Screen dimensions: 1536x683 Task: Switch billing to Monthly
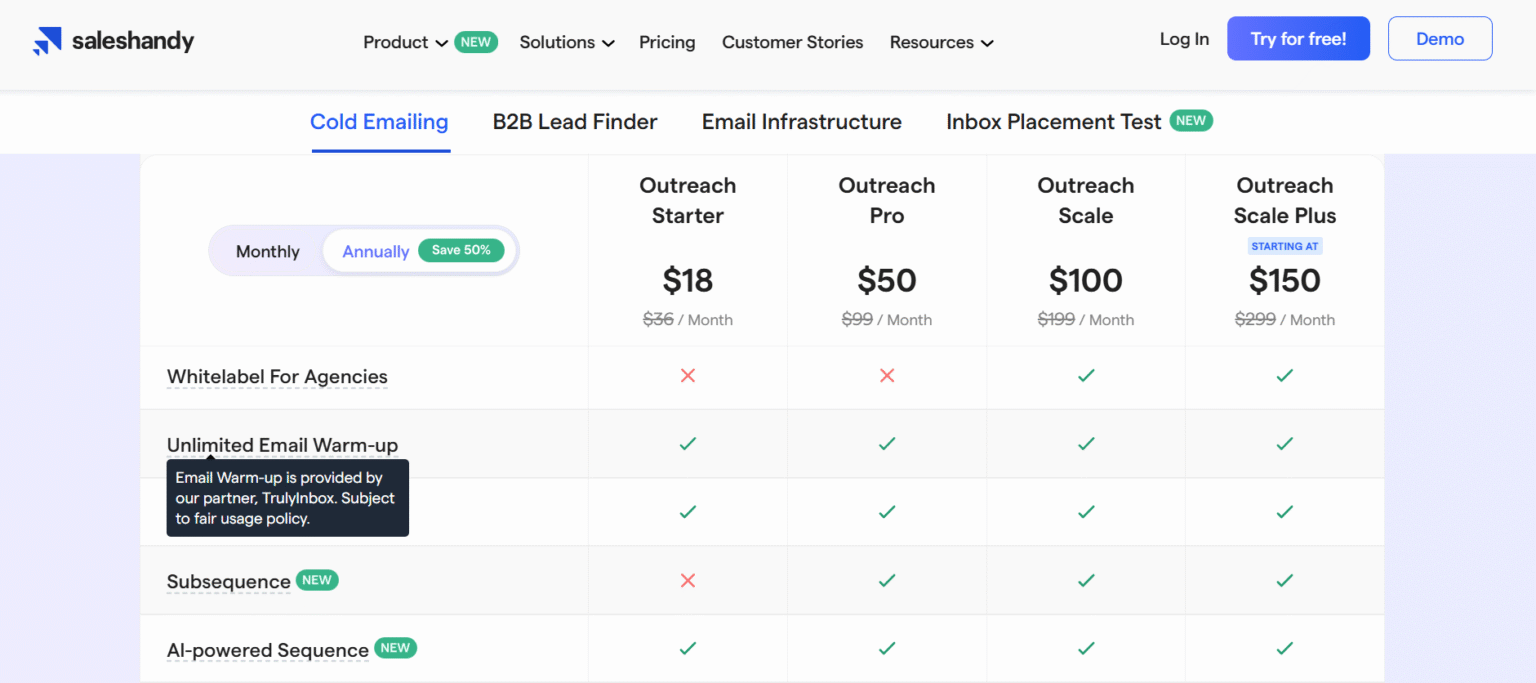(267, 252)
